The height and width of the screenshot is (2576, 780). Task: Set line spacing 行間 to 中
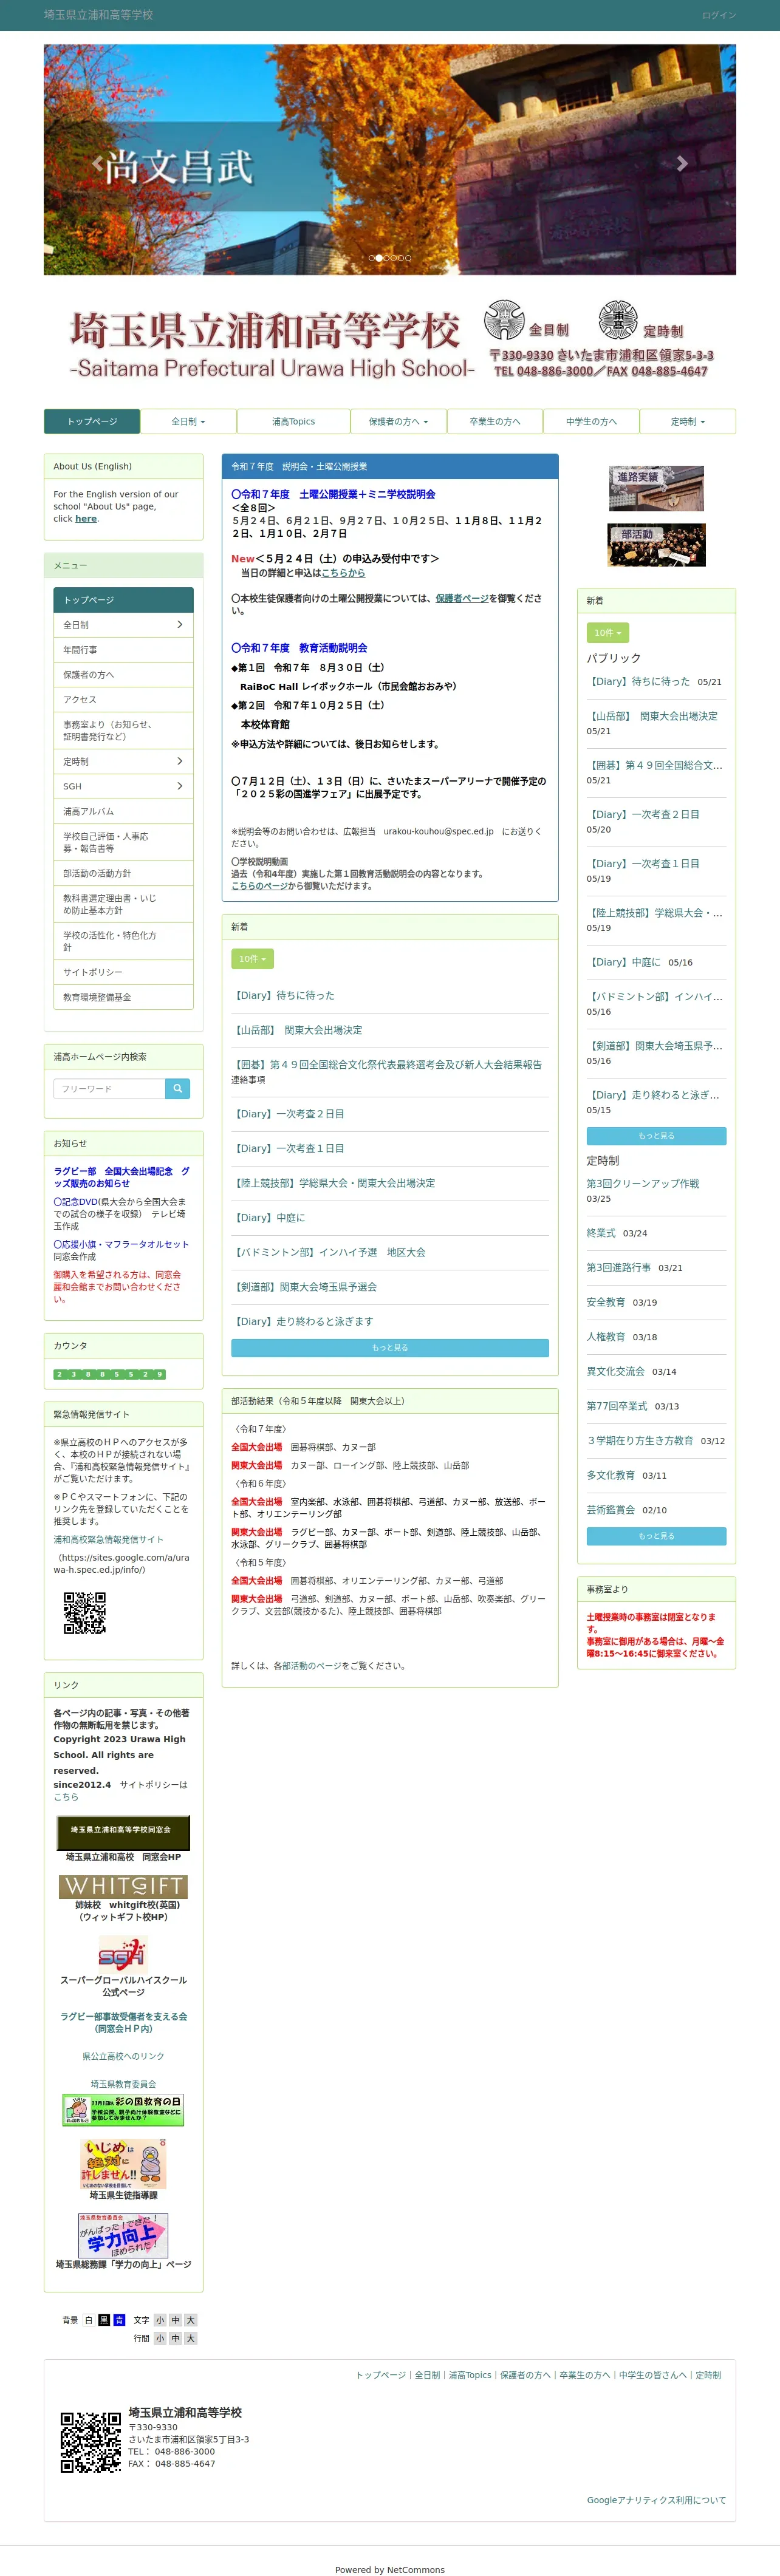(175, 2338)
